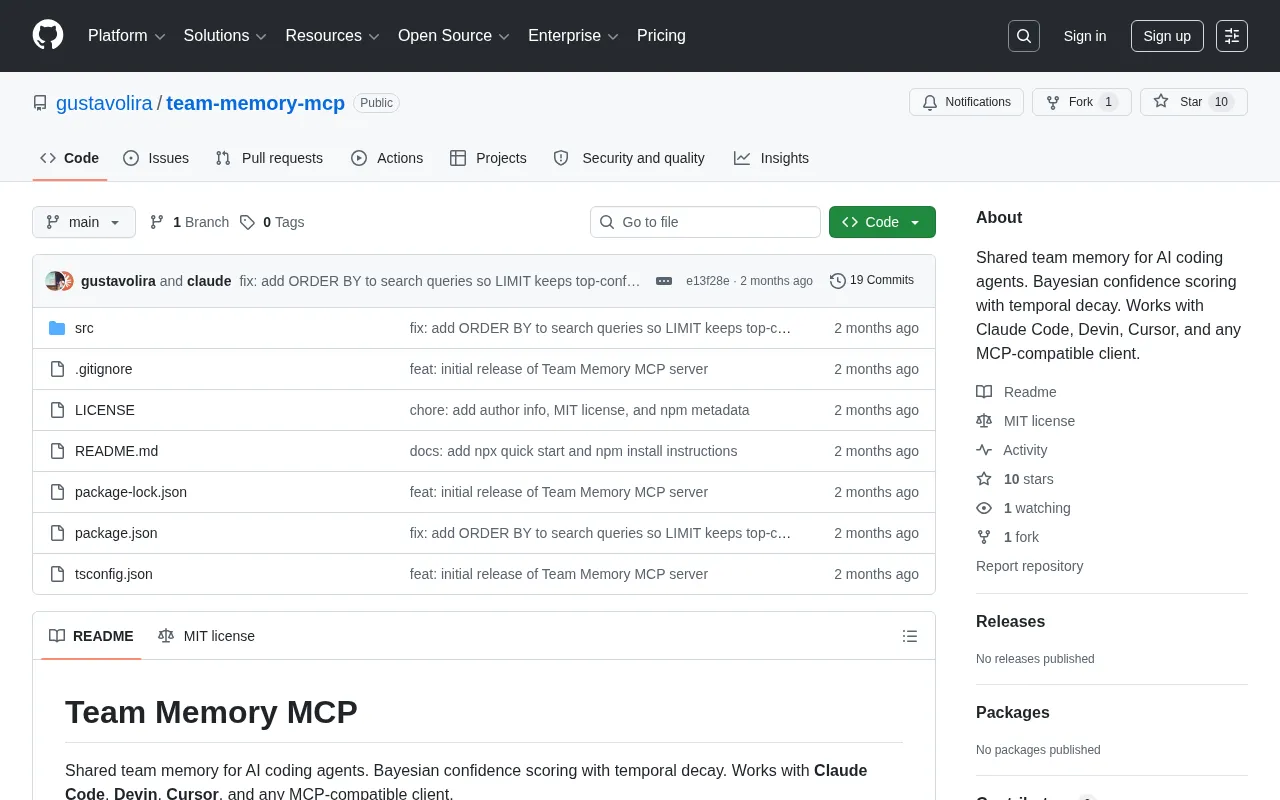Expand the Open Source menu
The height and width of the screenshot is (800, 1280).
[454, 36]
